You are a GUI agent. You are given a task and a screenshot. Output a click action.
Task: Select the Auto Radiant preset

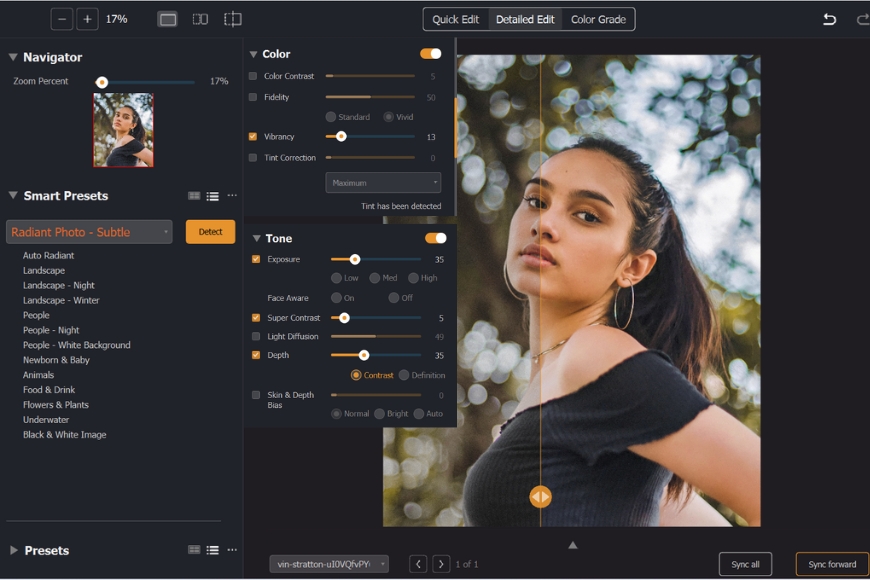(x=48, y=255)
